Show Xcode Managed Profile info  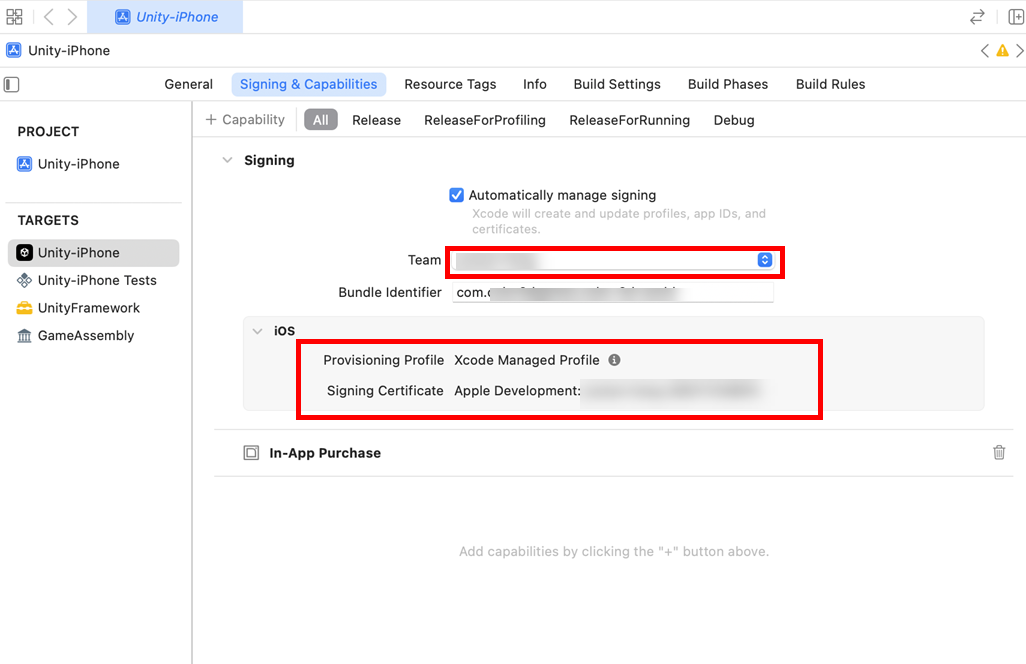pos(614,360)
